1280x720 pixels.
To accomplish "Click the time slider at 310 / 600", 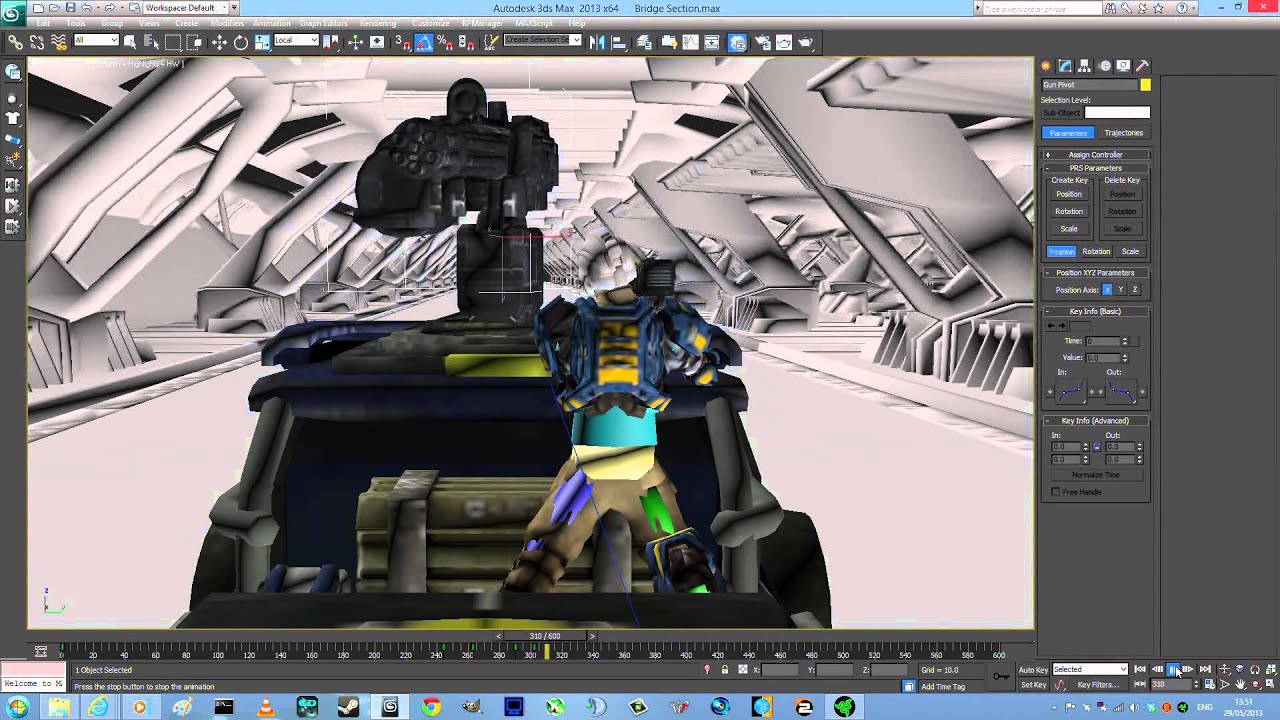I will 545,636.
